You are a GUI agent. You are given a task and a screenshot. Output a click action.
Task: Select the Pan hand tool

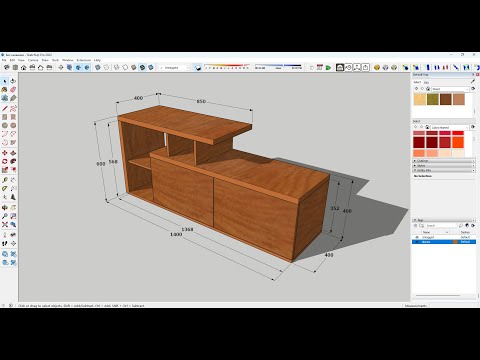[x=13, y=208]
